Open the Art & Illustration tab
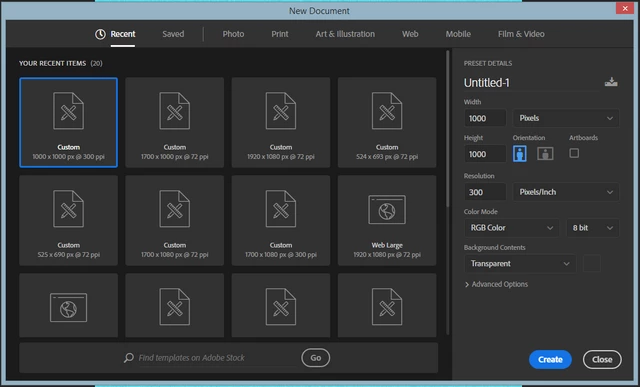 pyautogui.click(x=345, y=34)
